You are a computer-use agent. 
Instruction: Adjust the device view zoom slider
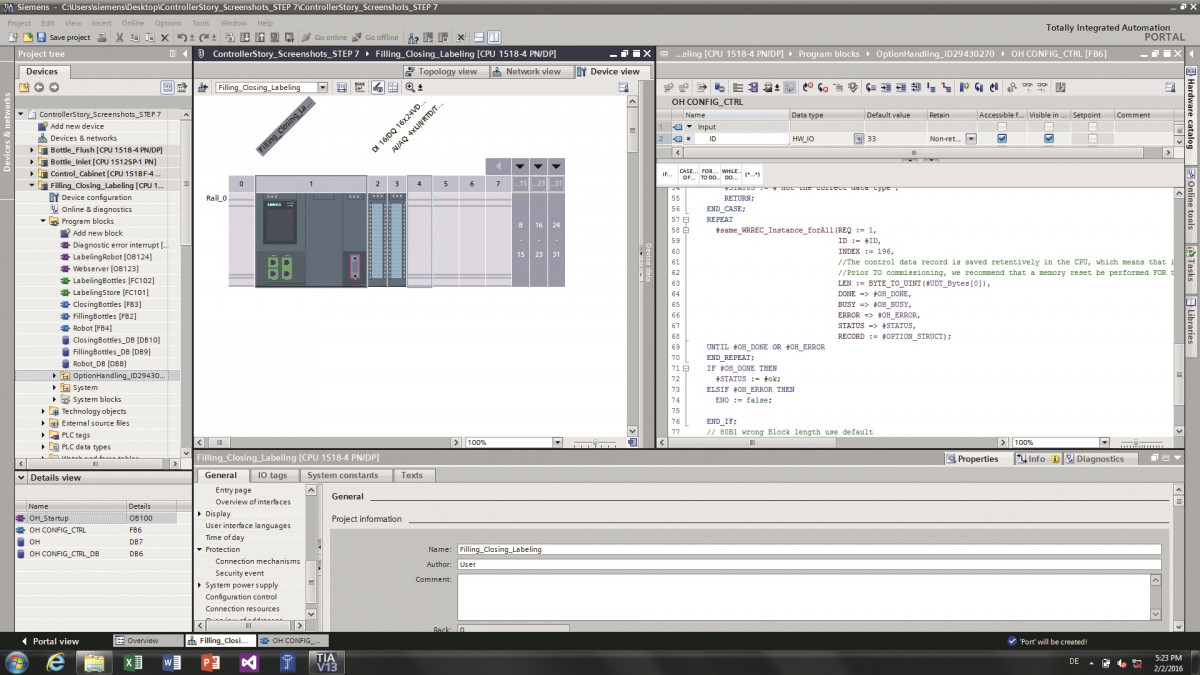[596, 442]
